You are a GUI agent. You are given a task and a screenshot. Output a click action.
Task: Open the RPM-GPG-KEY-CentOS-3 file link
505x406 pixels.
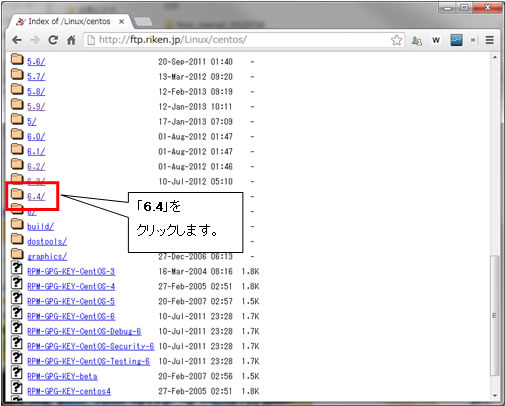coord(71,272)
